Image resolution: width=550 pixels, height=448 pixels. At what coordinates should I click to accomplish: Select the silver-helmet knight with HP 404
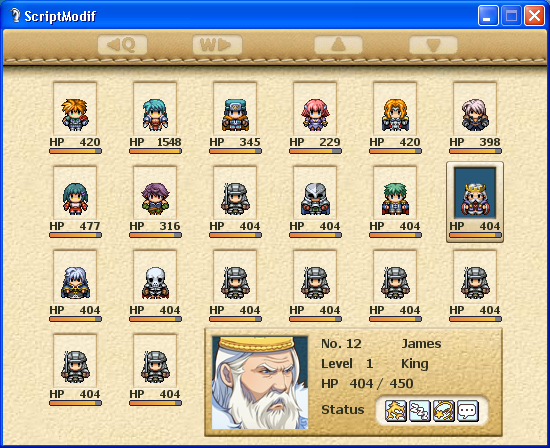315,199
